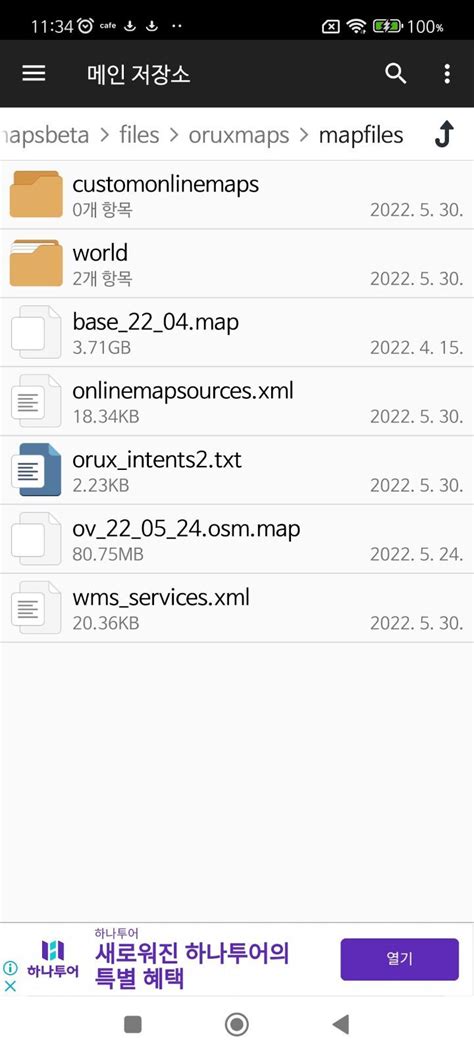This screenshot has width=474, height=1053.
Task: Select base_22_04.map file
Action: (237, 332)
